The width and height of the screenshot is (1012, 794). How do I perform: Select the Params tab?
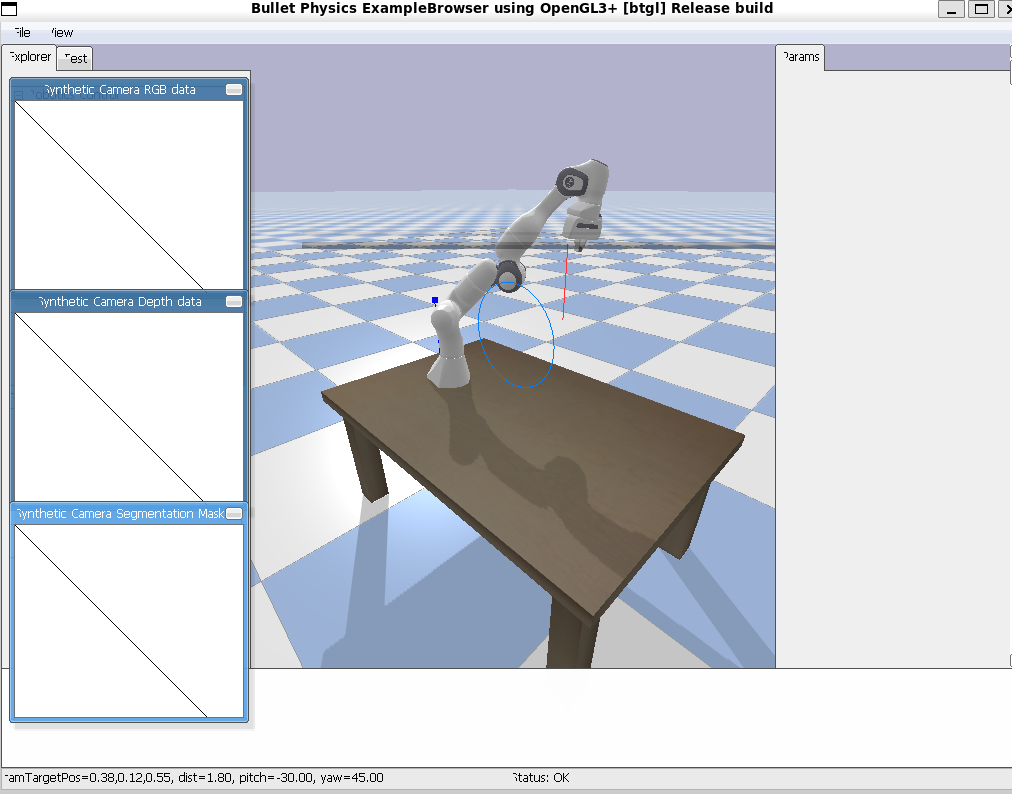pyautogui.click(x=800, y=57)
